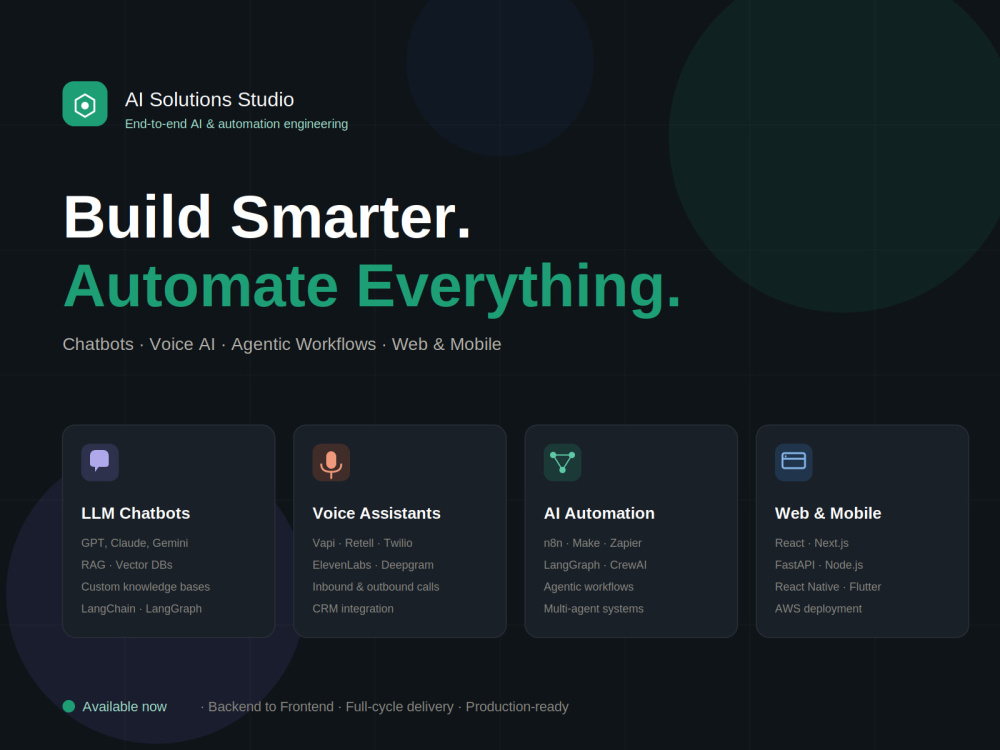
Task: Open the LLM Chatbots card heading
Action: [x=136, y=513]
